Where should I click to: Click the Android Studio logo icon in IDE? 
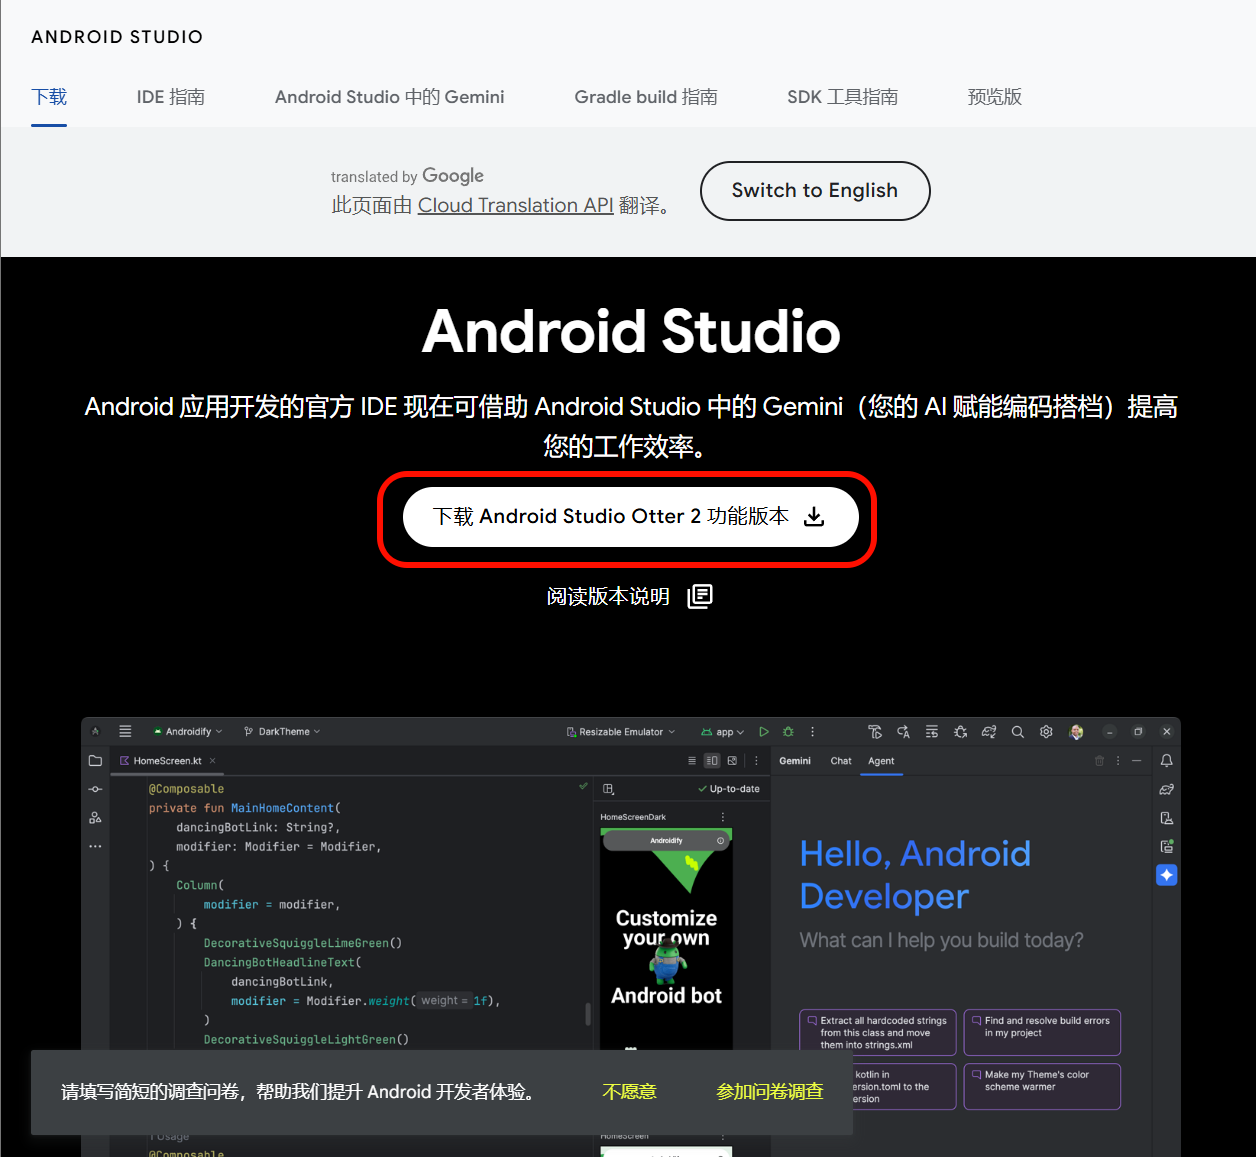(95, 731)
